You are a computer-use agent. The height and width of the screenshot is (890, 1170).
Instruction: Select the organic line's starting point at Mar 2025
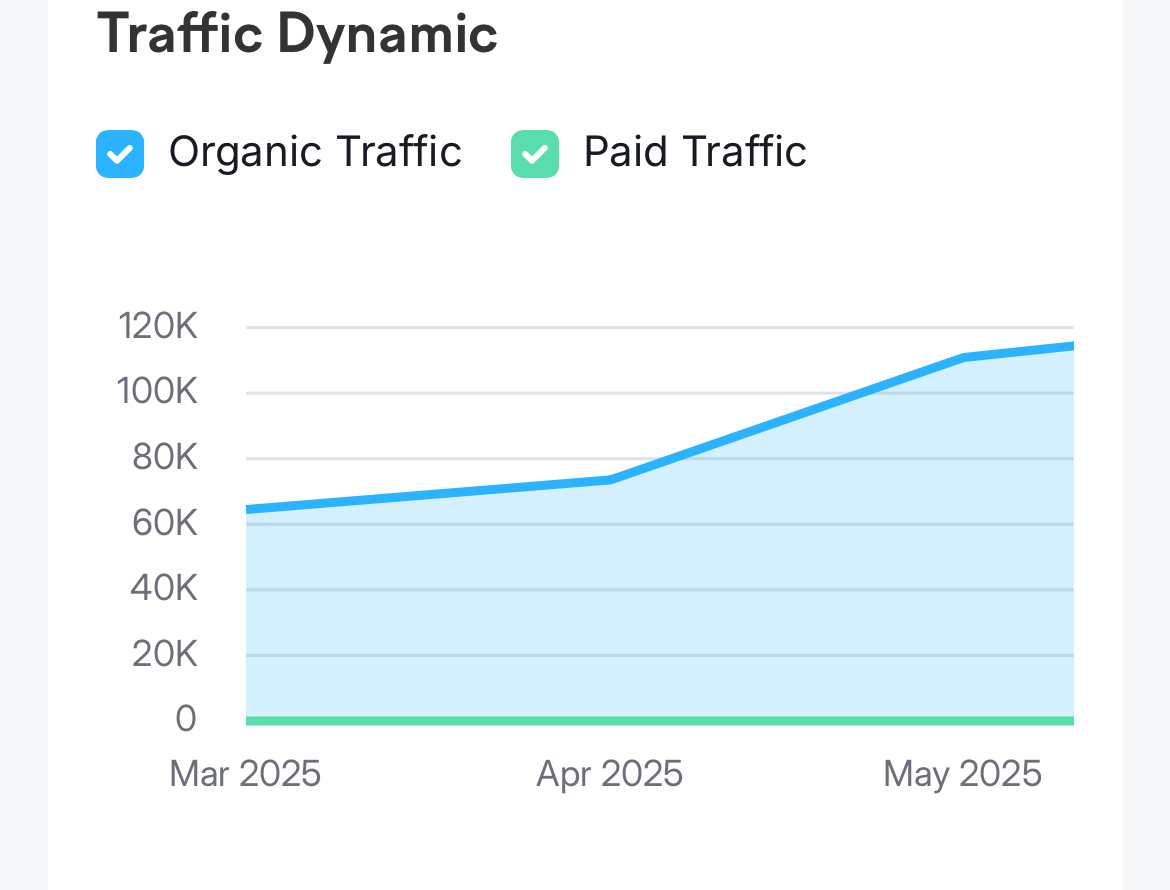click(x=248, y=509)
